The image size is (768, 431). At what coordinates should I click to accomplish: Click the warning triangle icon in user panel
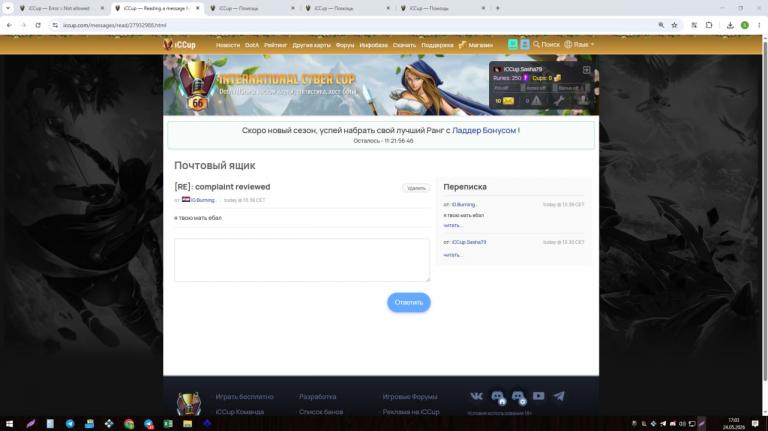536,100
